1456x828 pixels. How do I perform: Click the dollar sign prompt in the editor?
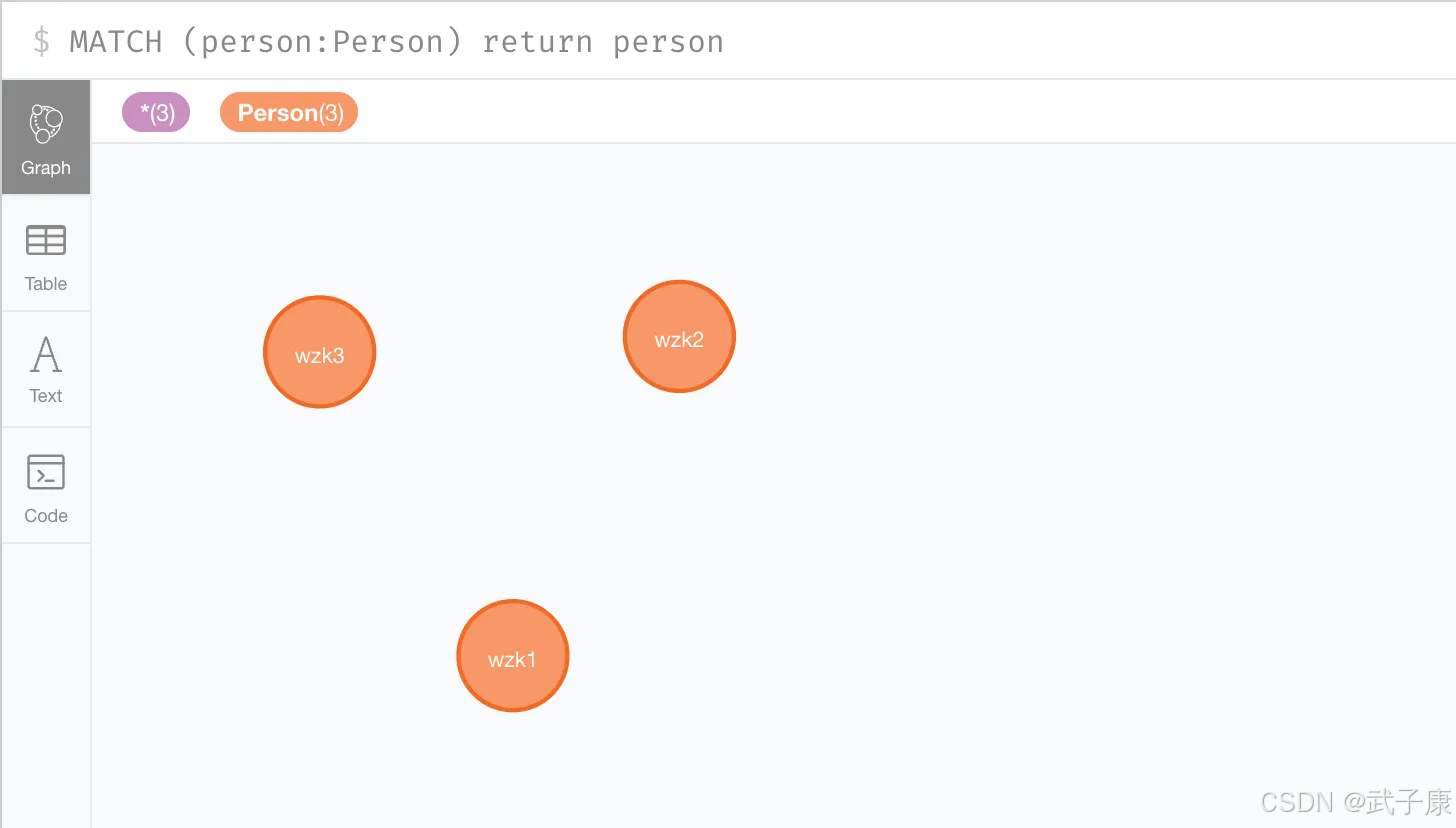coord(42,42)
